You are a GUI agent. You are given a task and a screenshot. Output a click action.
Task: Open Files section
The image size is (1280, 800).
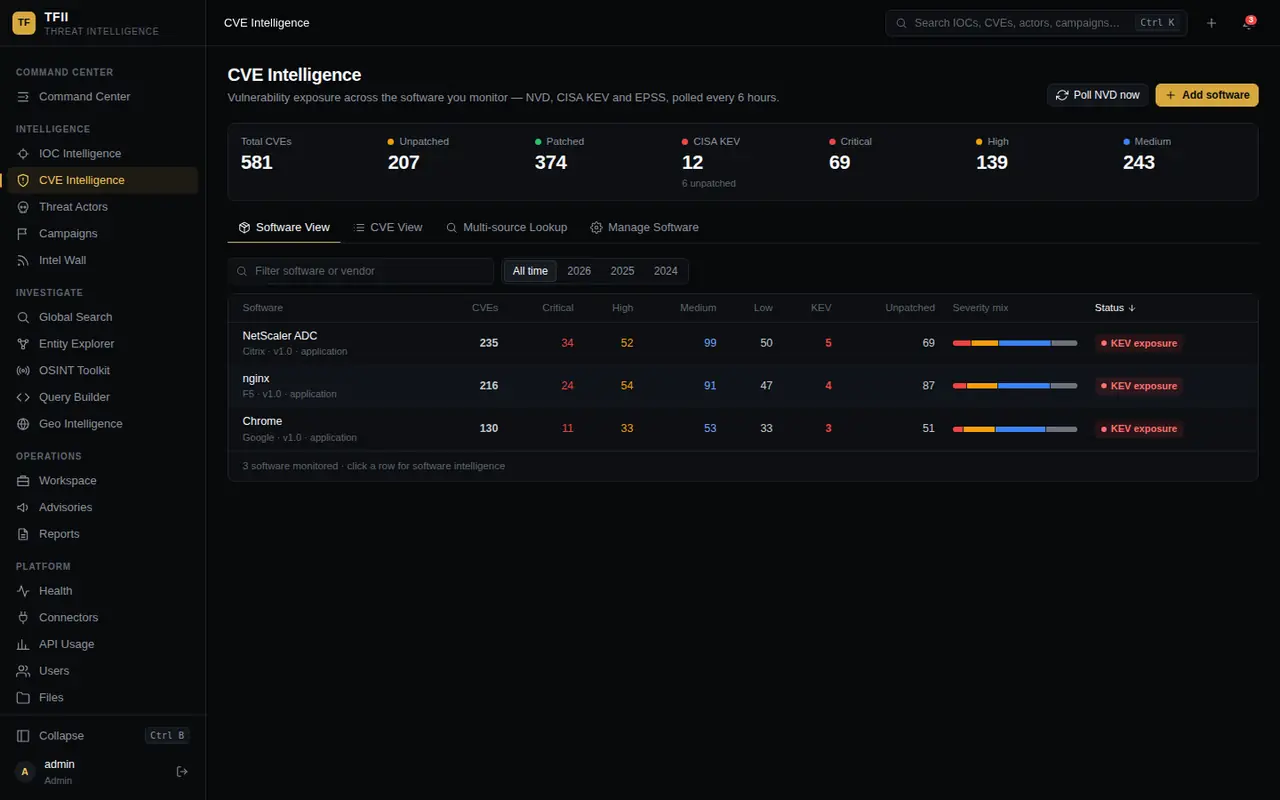pyautogui.click(x=102, y=698)
